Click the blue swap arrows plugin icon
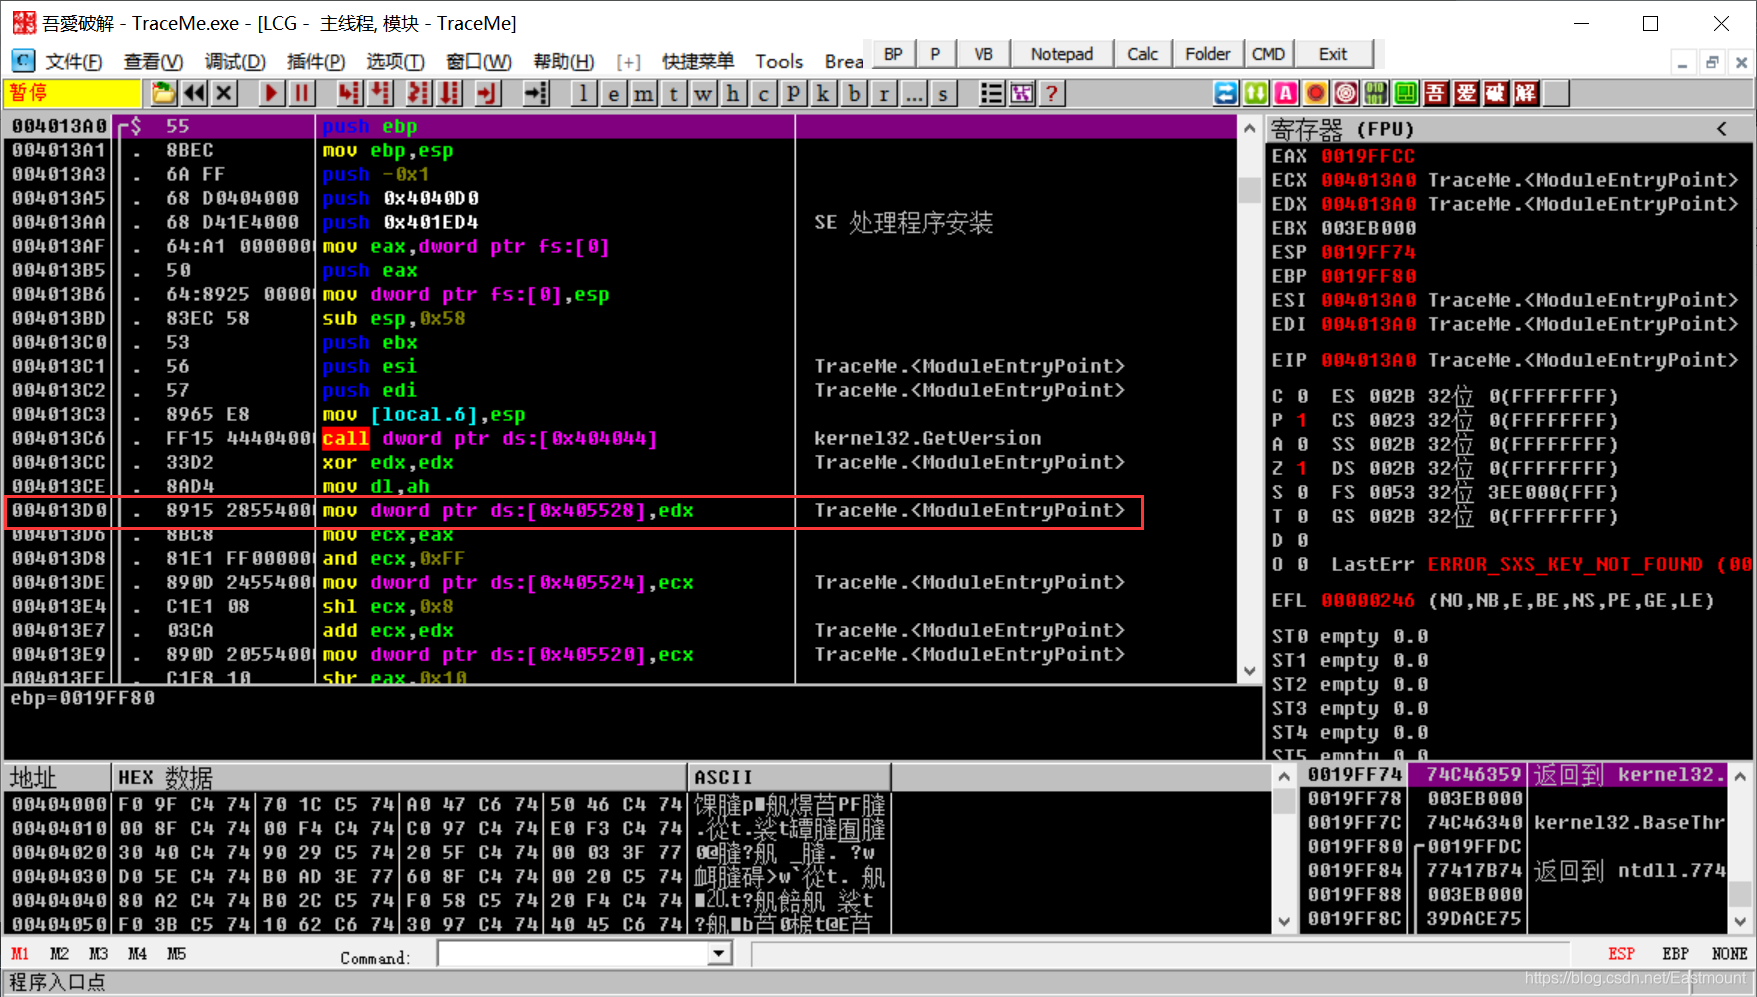This screenshot has width=1757, height=997. coord(1226,94)
